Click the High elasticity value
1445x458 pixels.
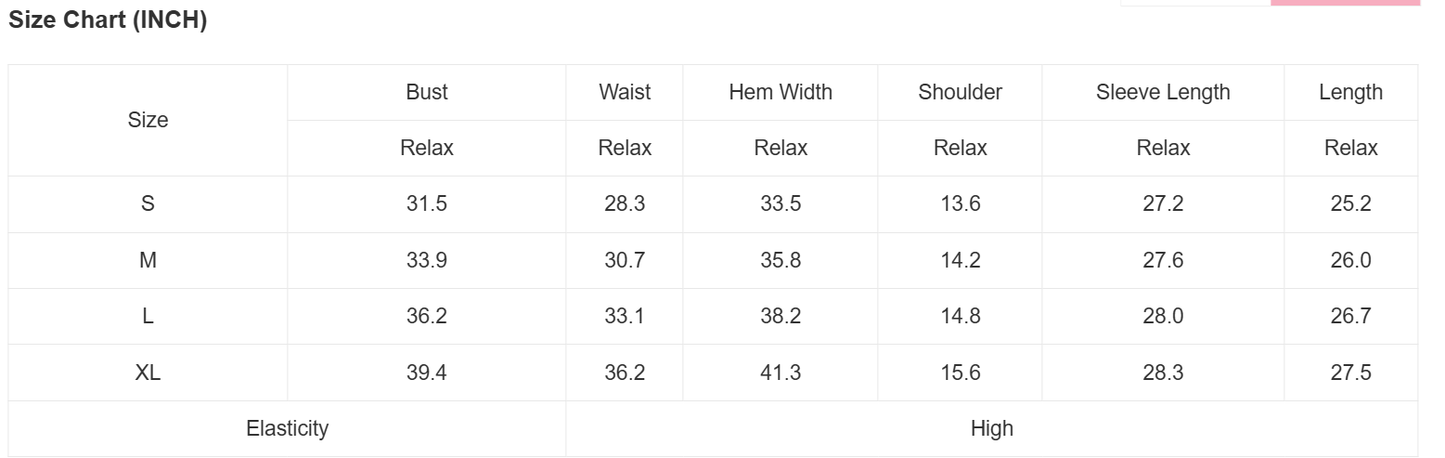[992, 429]
